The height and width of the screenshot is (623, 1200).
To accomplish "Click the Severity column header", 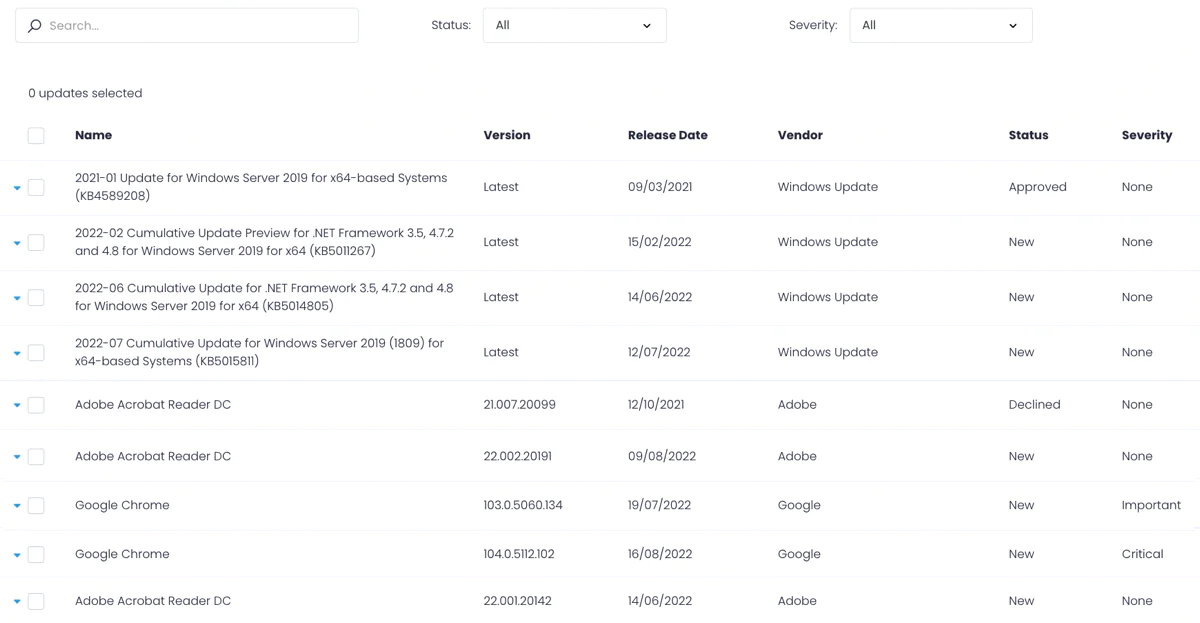I will click(1147, 135).
